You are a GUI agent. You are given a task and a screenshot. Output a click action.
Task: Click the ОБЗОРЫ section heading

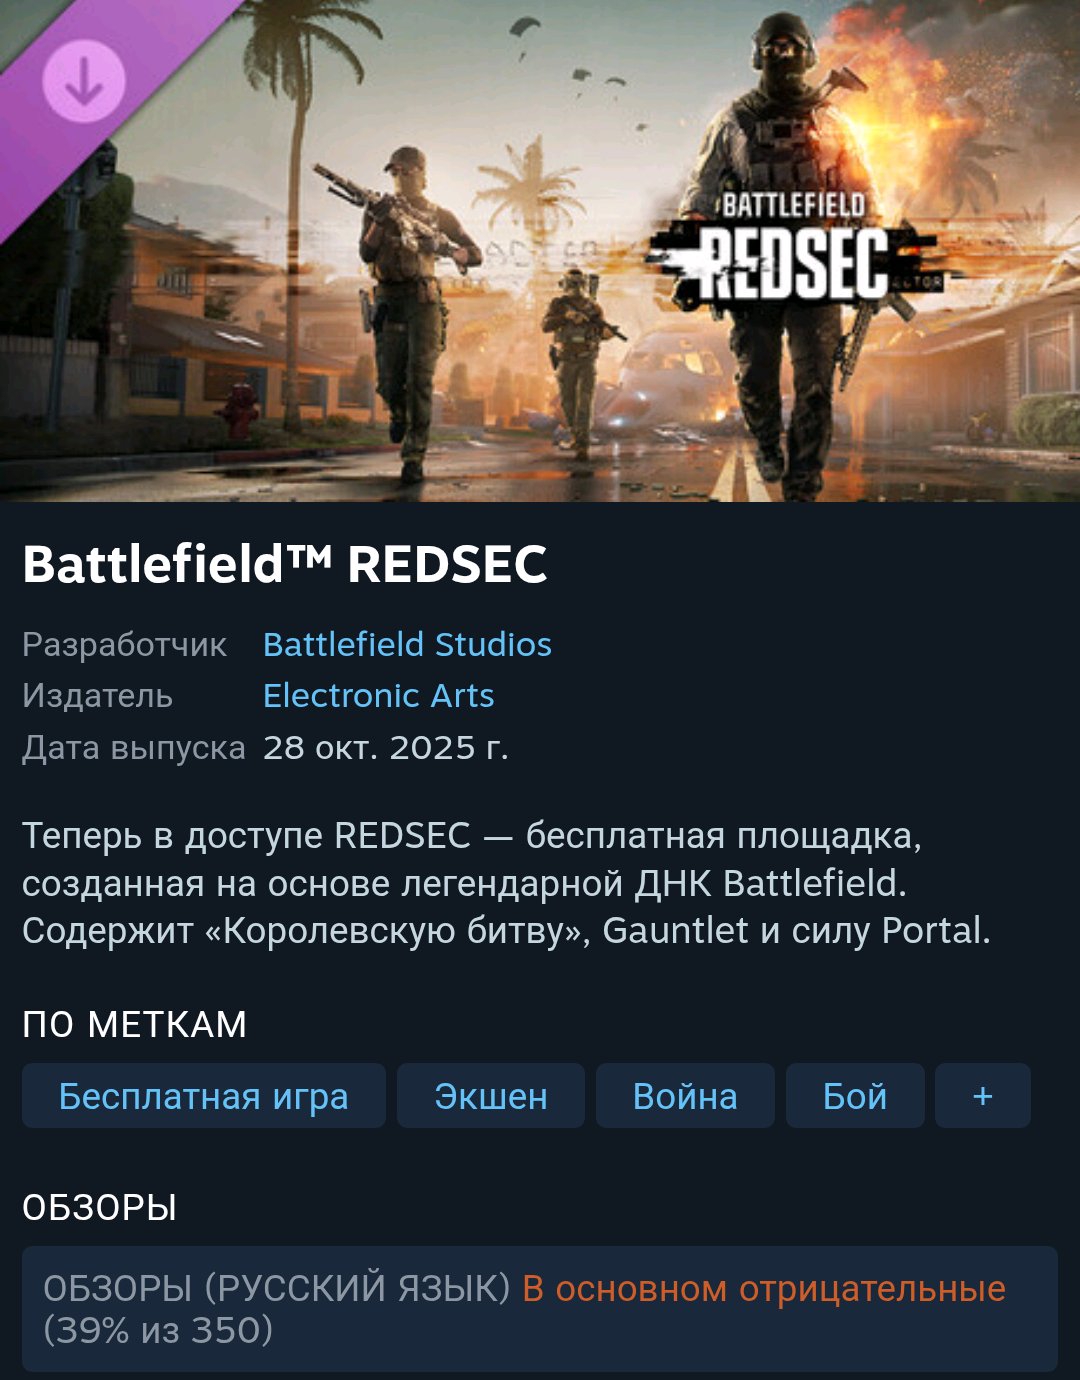point(99,1208)
